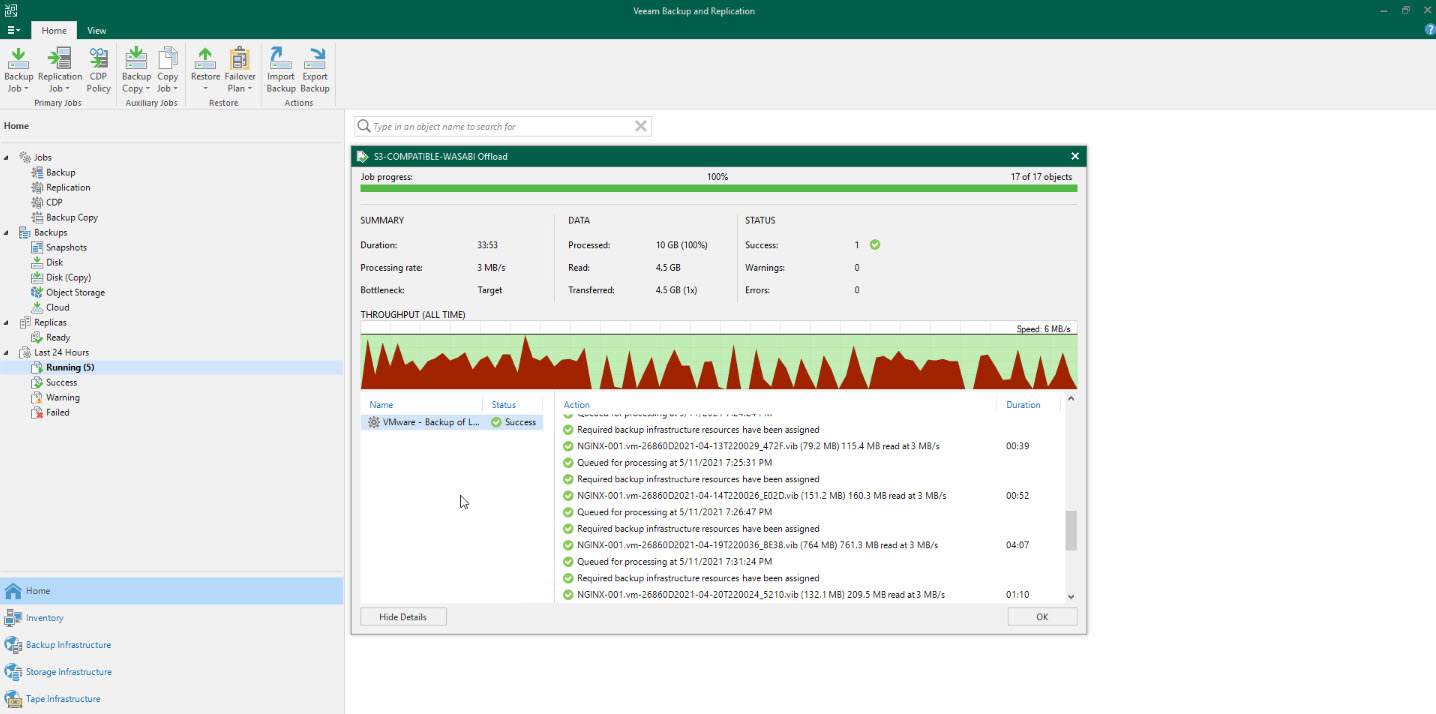The width and height of the screenshot is (1436, 714).
Task: Open the Inventory navigation pane
Action: pos(171,617)
